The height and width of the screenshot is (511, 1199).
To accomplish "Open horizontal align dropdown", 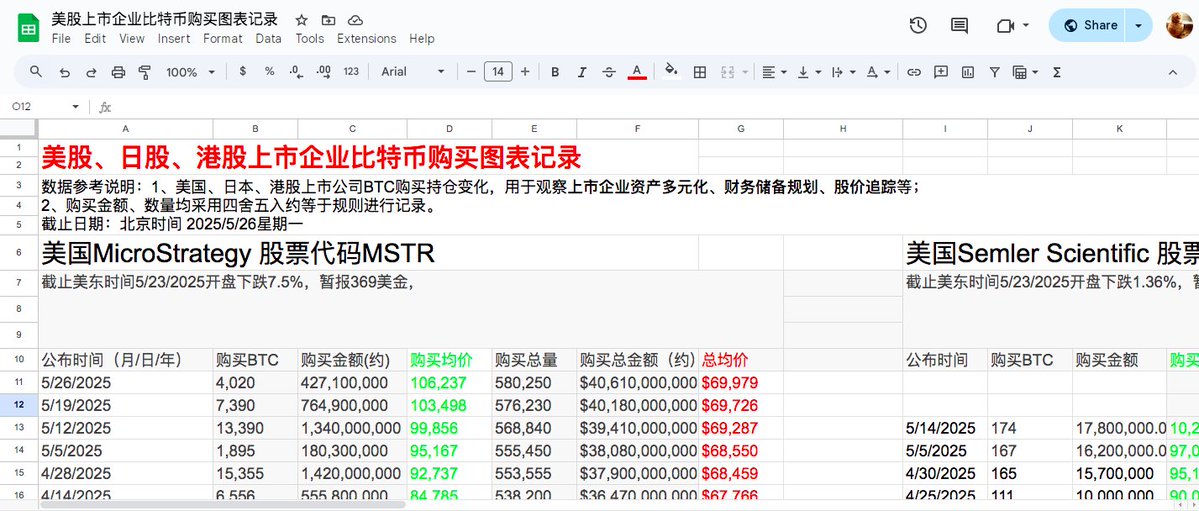I will coord(774,72).
